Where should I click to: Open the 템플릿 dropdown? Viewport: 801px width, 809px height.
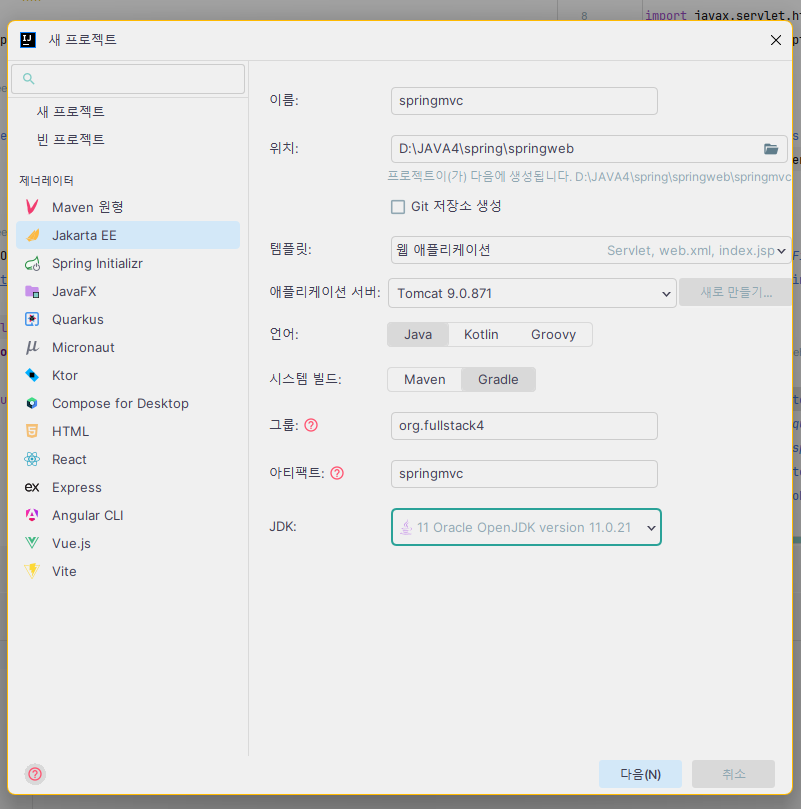pyautogui.click(x=591, y=250)
